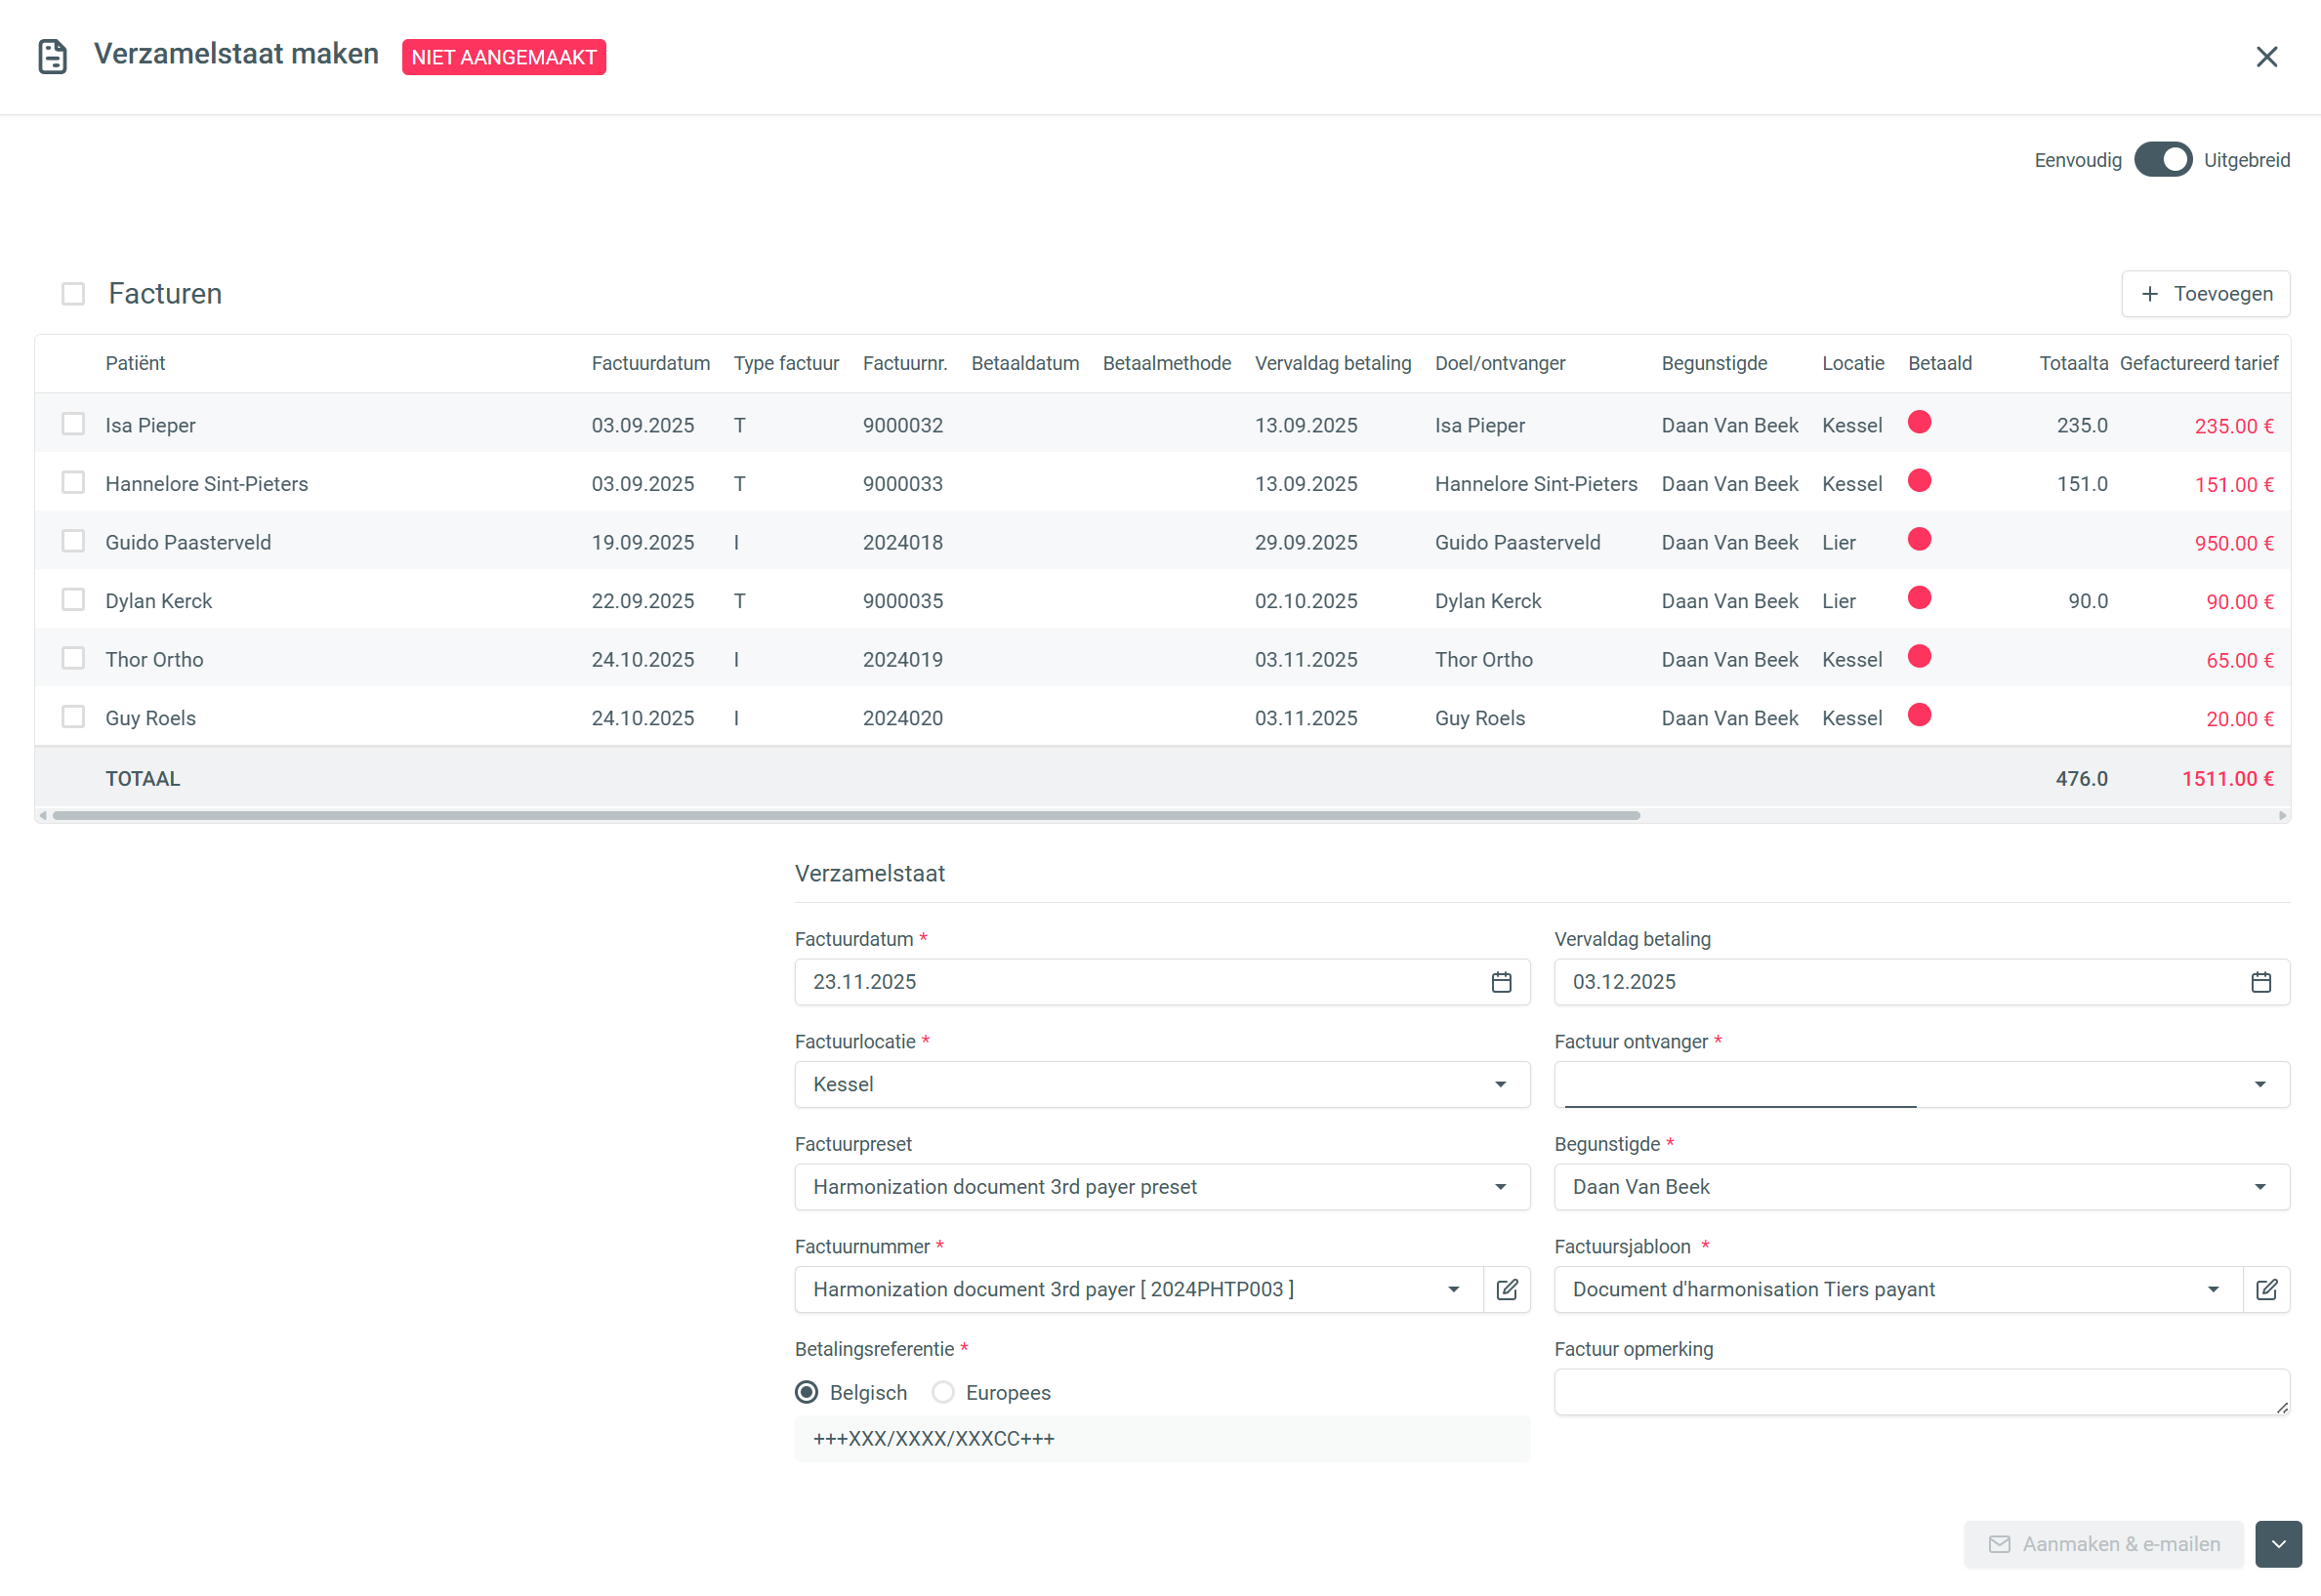Click the red Betaald dot for Isa Pieper
Image resolution: width=2321 pixels, height=1596 pixels.
coord(1918,422)
